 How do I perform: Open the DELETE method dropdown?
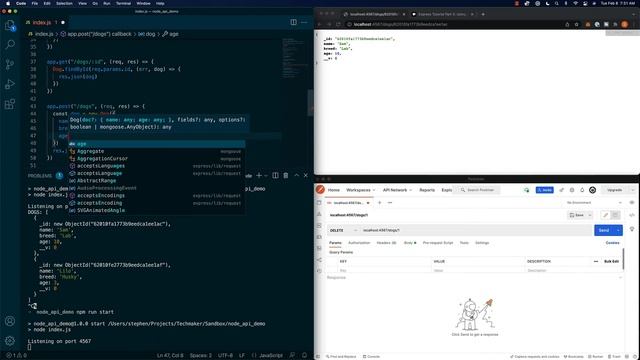343,231
